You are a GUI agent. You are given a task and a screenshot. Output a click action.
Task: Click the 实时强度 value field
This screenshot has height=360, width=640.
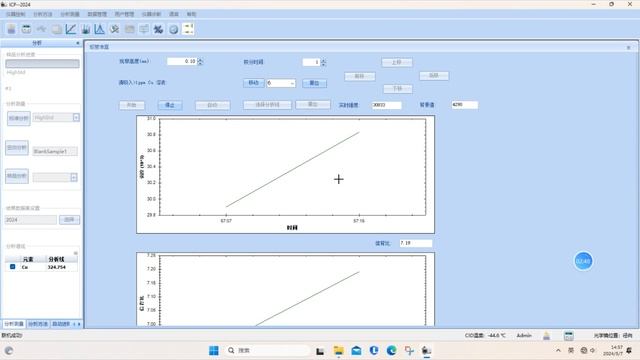[x=387, y=105]
